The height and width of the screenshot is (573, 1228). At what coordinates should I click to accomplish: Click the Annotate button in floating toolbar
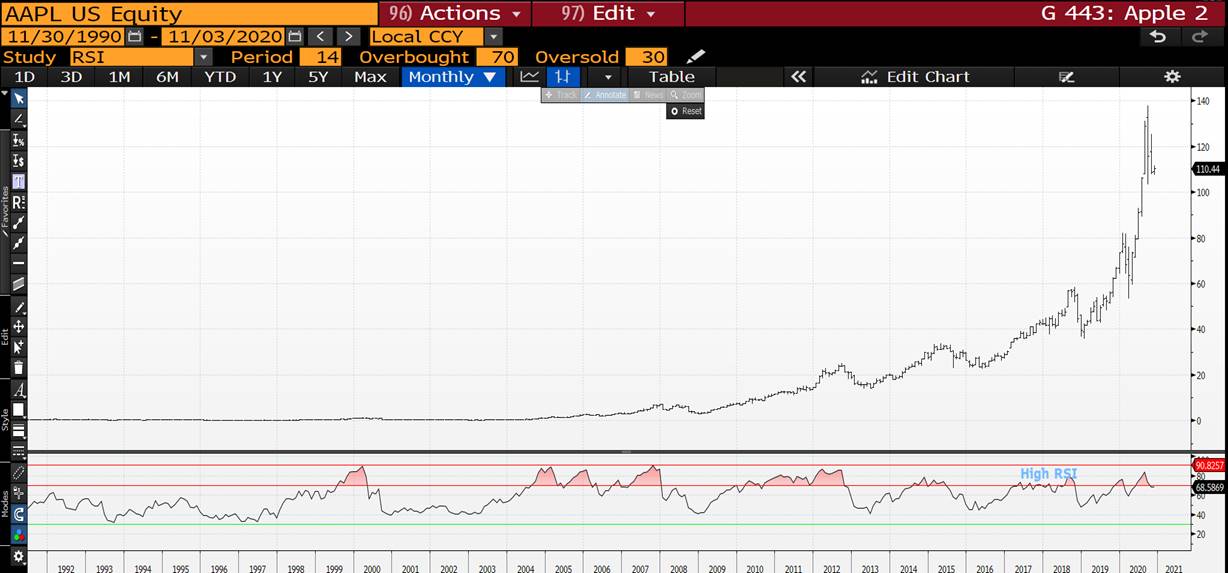[x=604, y=95]
